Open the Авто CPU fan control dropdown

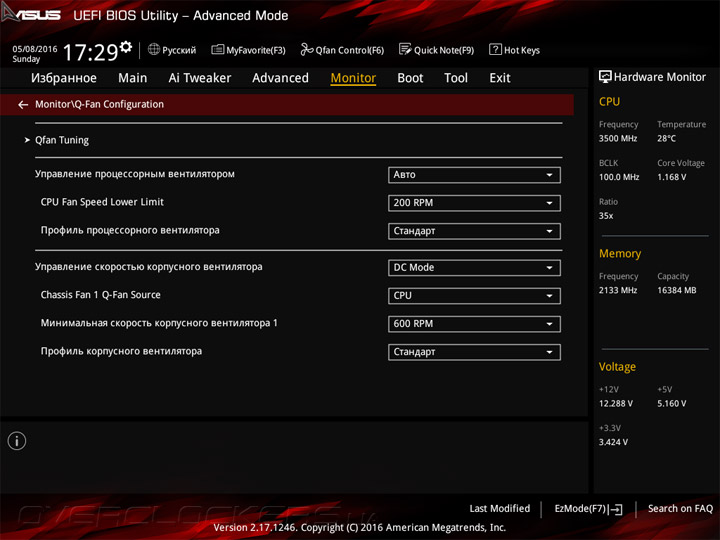474,175
